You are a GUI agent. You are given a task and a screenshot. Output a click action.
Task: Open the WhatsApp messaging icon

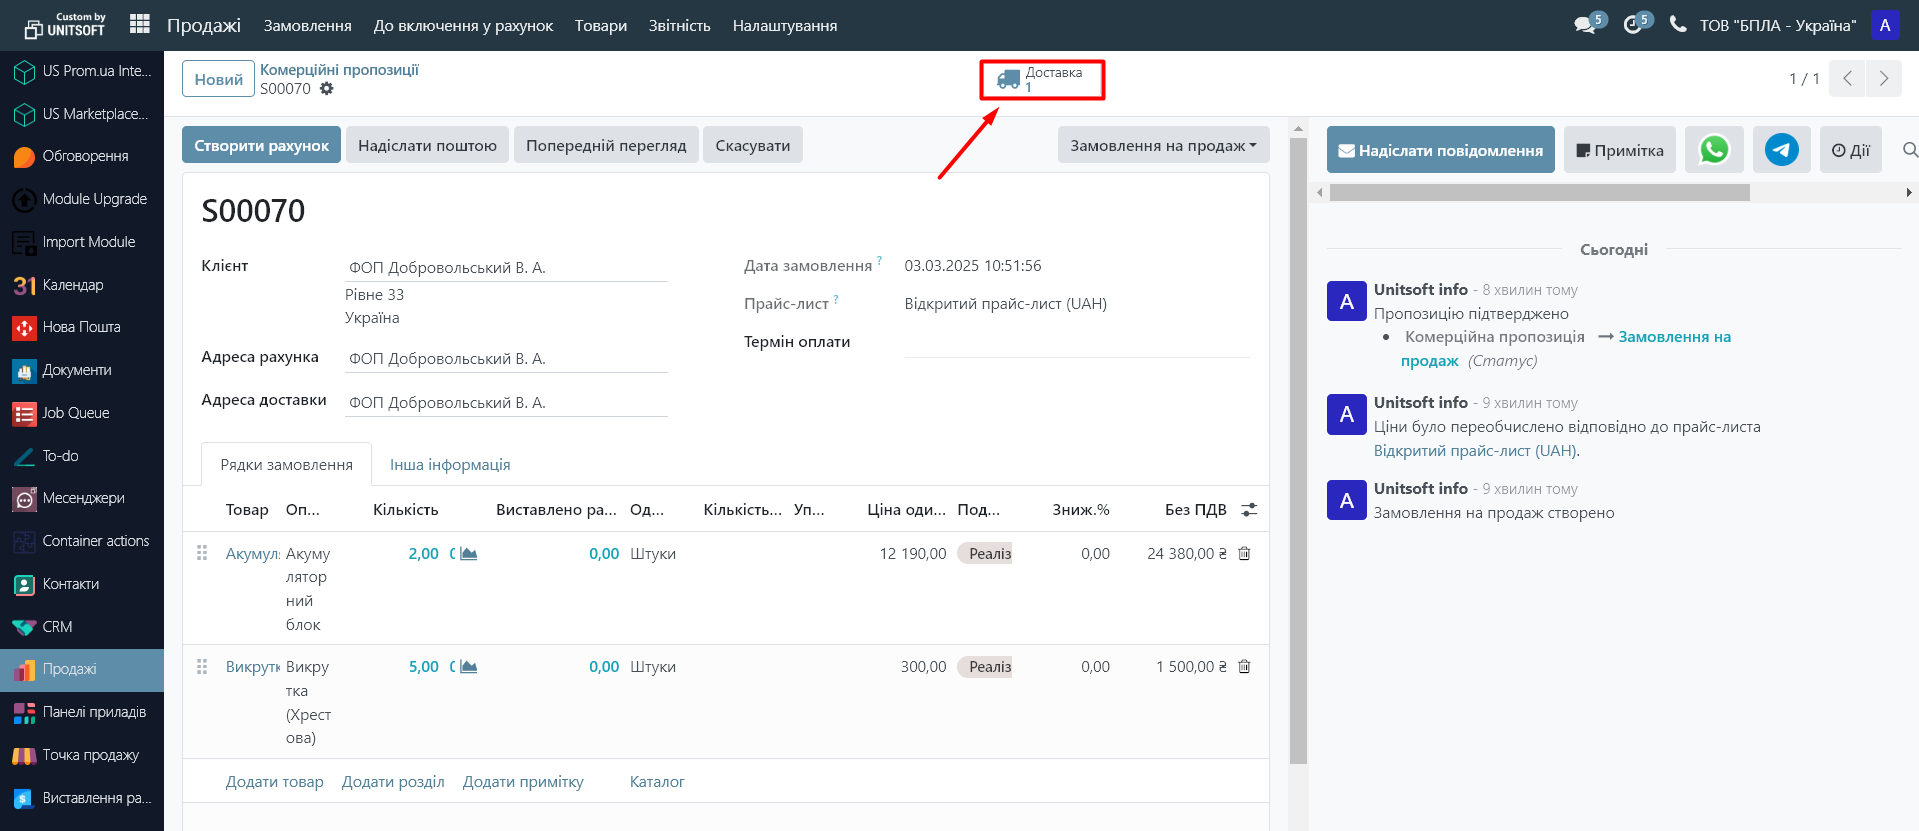(1714, 150)
